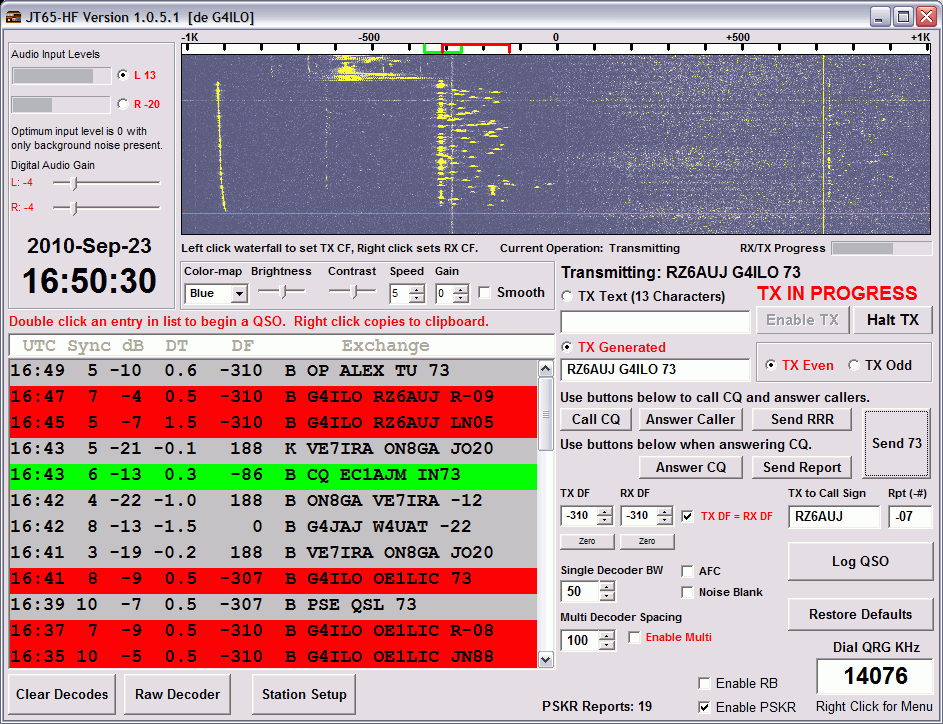Click the Zero button under RX DF

click(x=647, y=541)
